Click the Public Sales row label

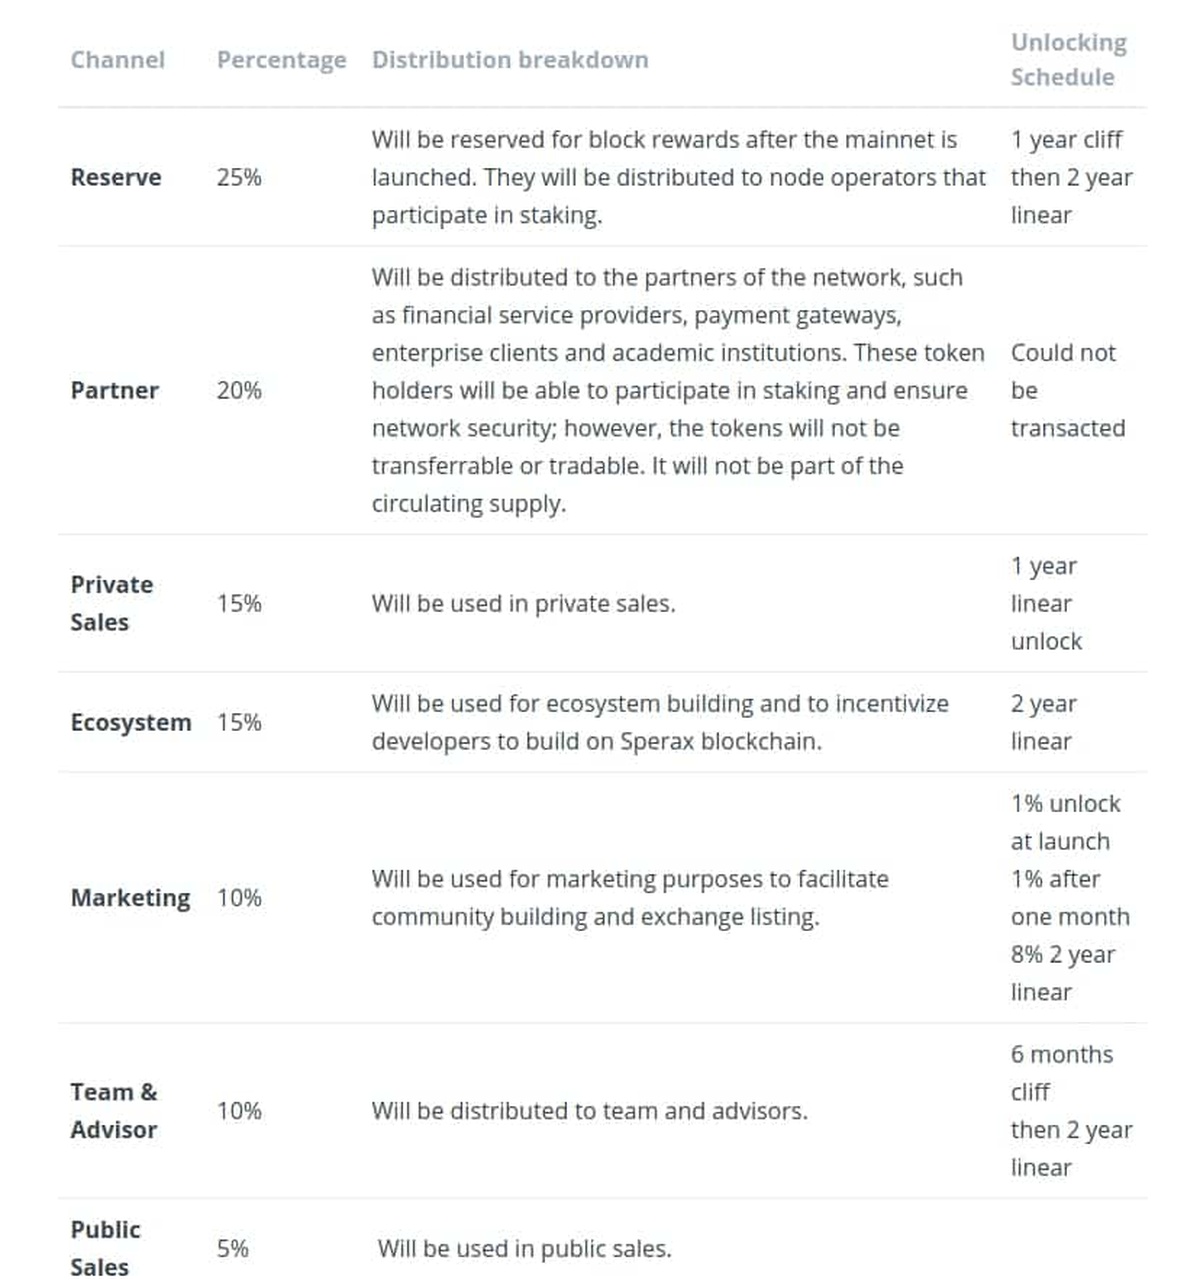[x=104, y=1248]
